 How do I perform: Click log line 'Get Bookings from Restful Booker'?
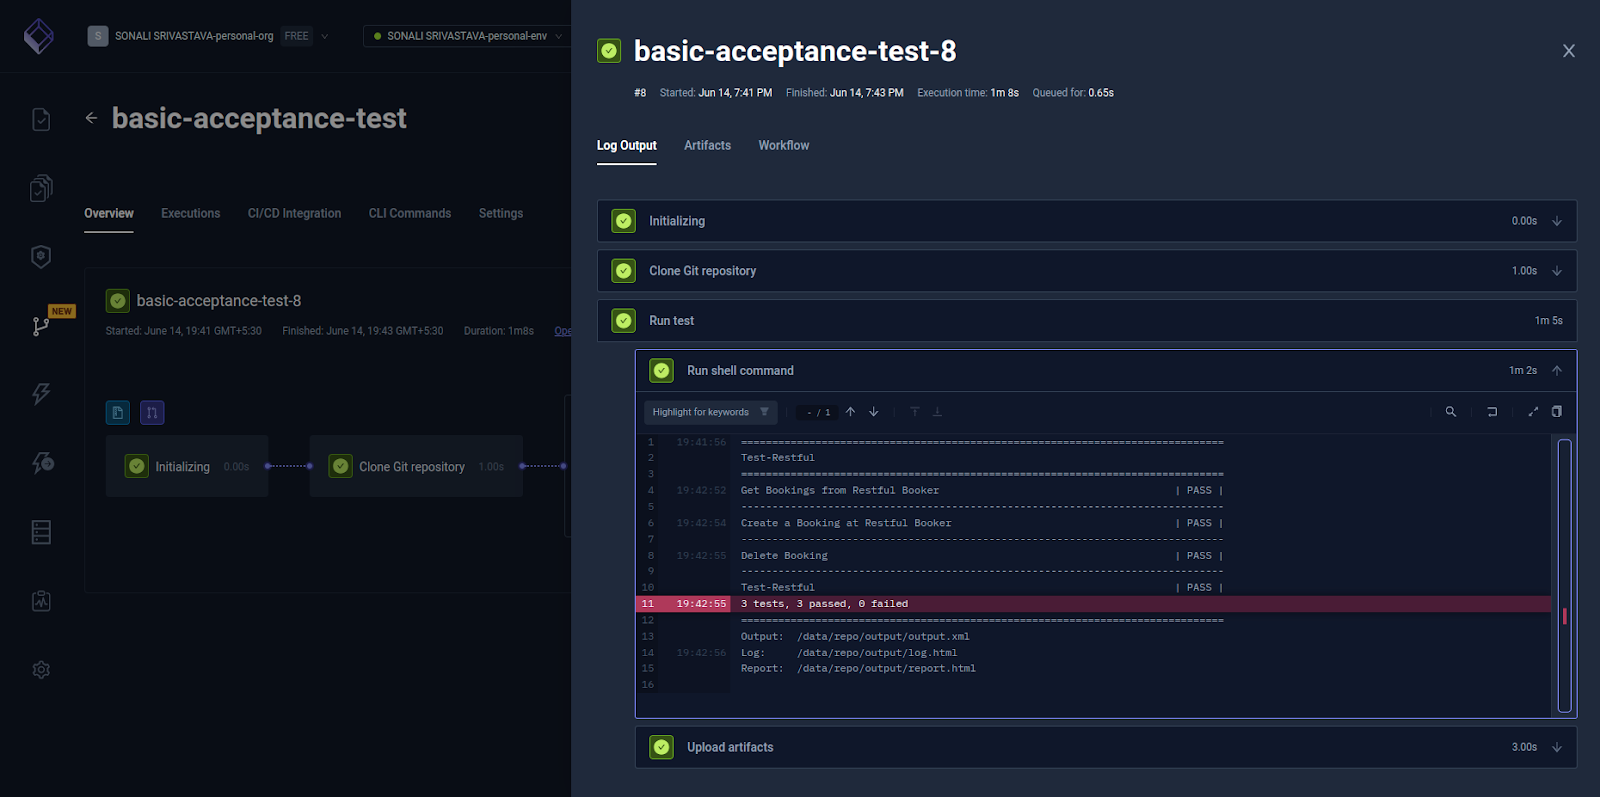(x=840, y=491)
